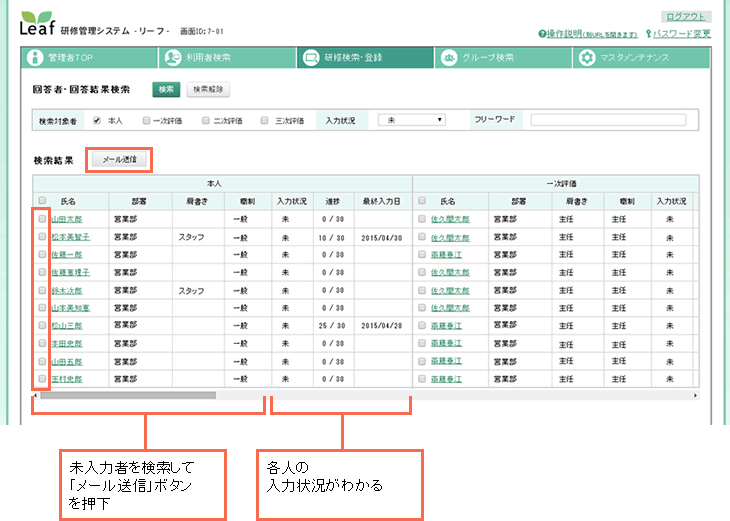Viewport: 730px width, 521px height.
Task: Open the 山田五郎 name link
Action: [x=67, y=362]
